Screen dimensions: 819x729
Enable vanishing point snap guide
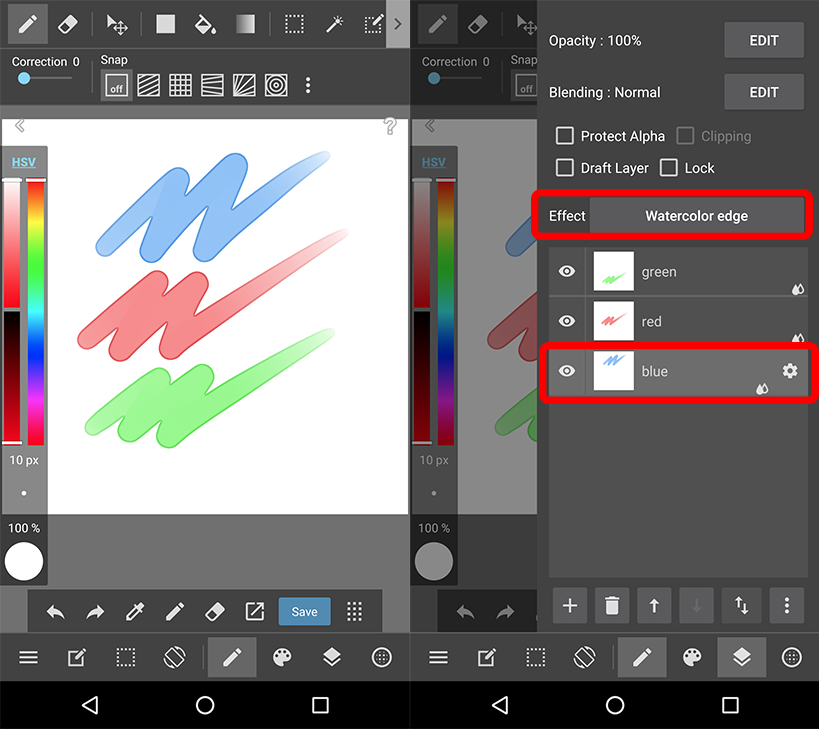[x=212, y=85]
